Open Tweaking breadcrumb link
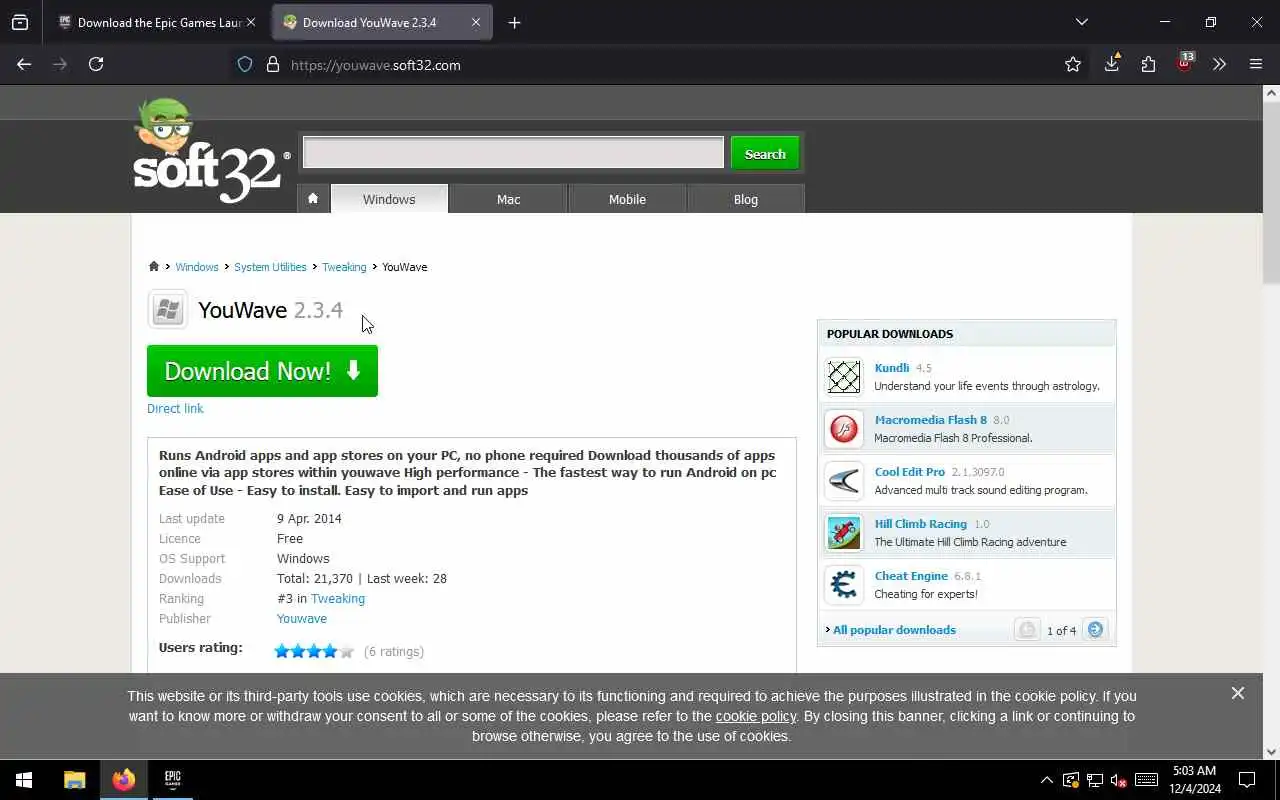This screenshot has height=800, width=1280. click(344, 267)
